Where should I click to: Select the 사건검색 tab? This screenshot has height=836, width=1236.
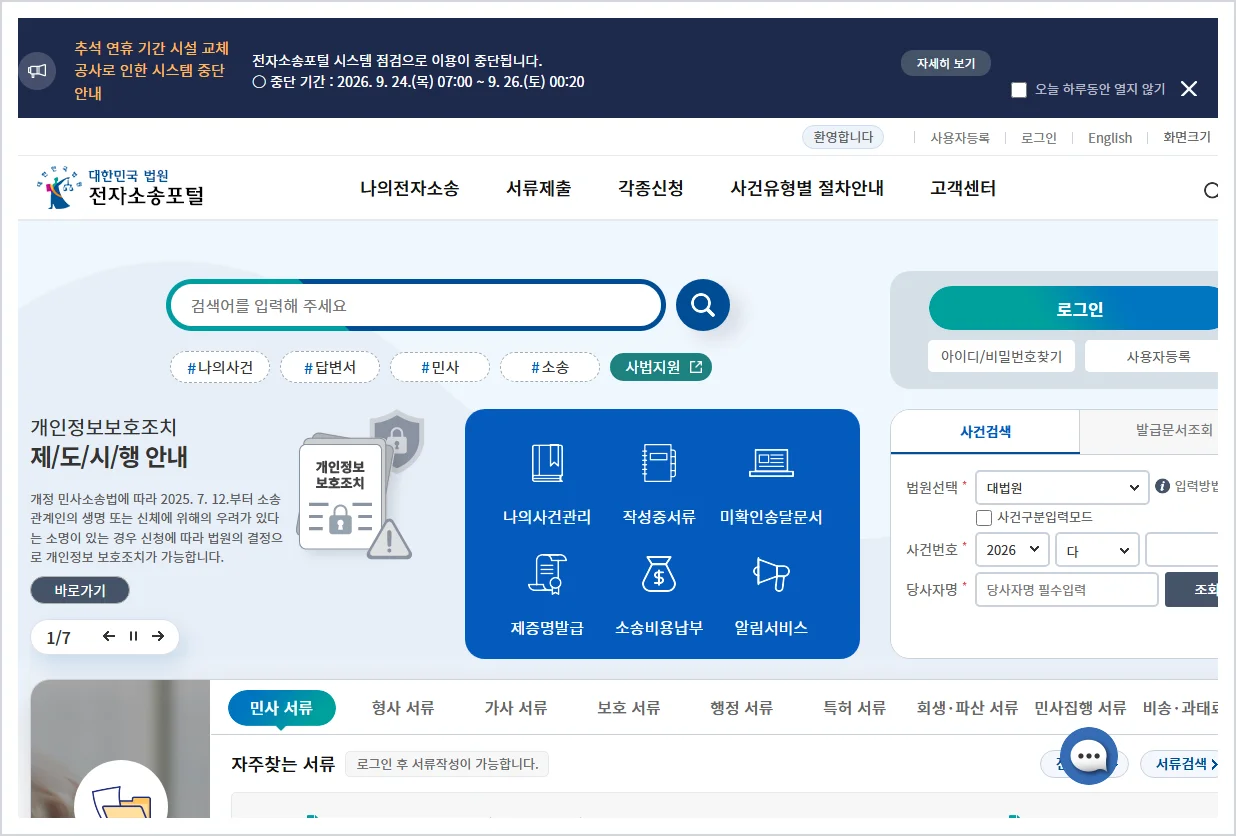tap(985, 432)
